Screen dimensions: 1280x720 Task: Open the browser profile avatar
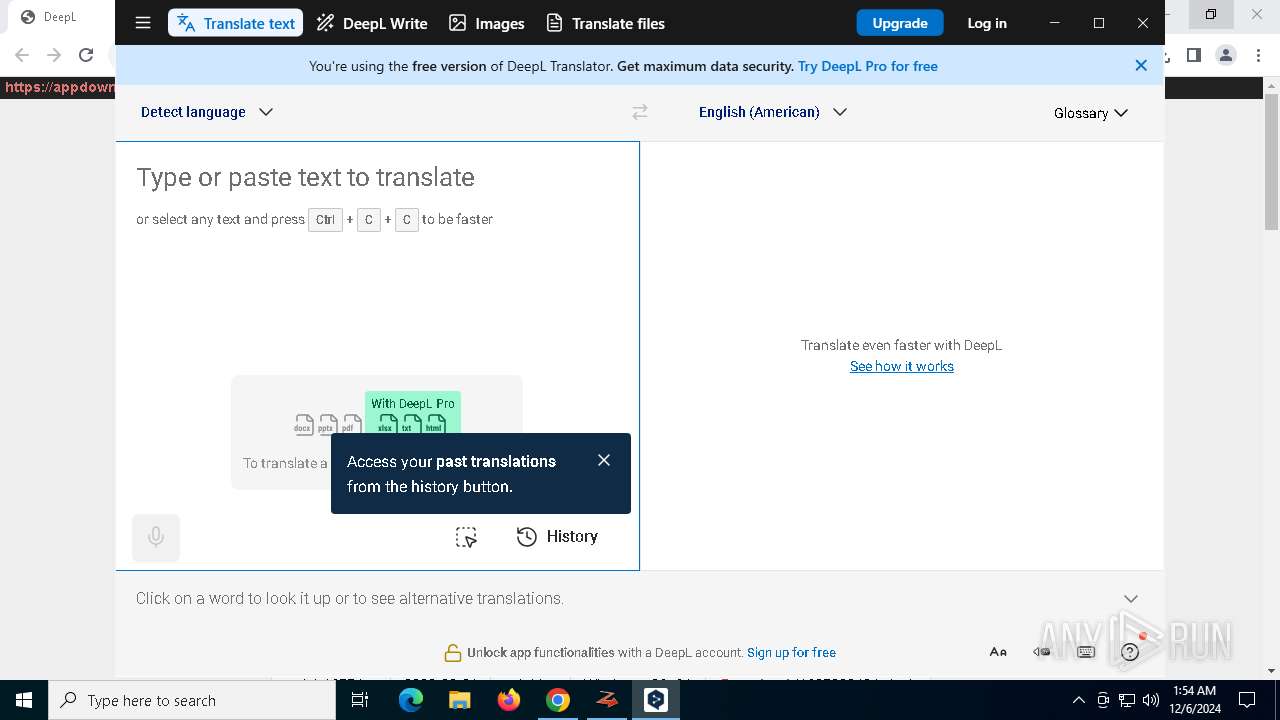1226,55
